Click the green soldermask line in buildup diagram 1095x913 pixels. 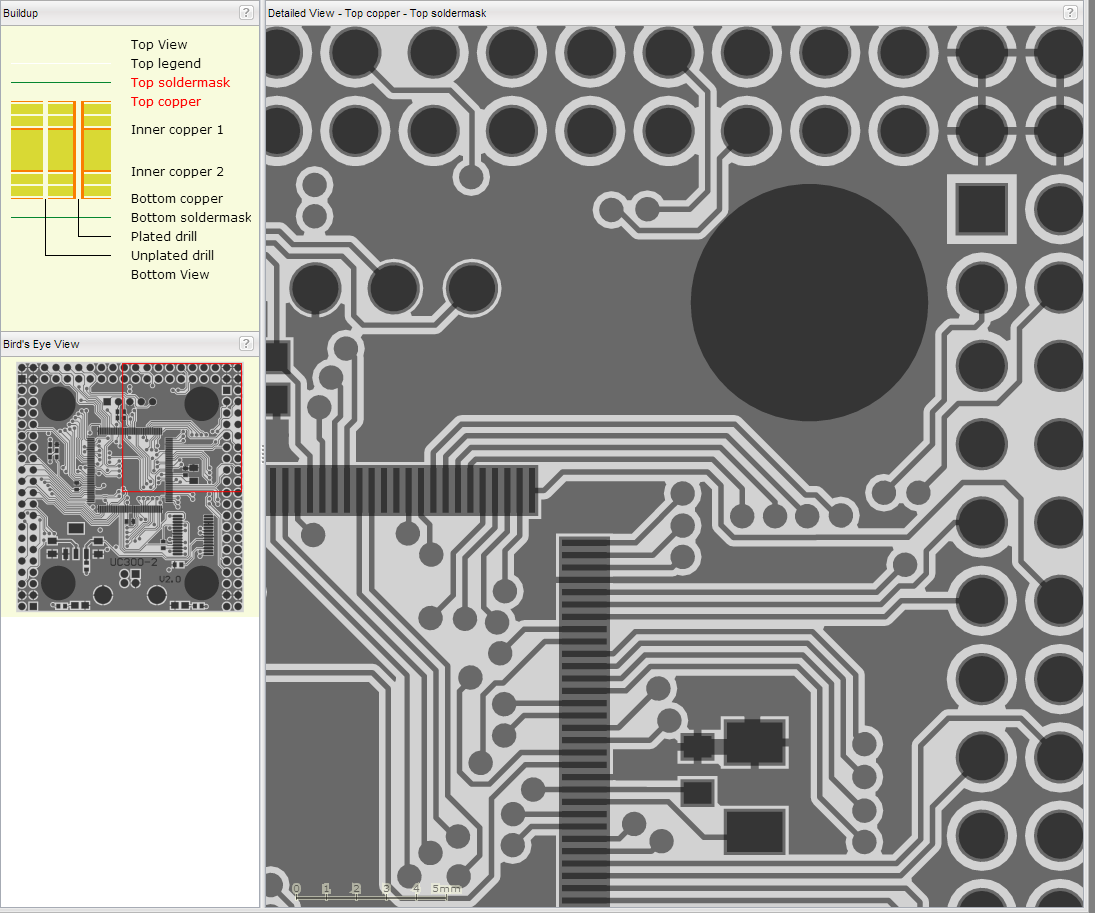point(60,83)
